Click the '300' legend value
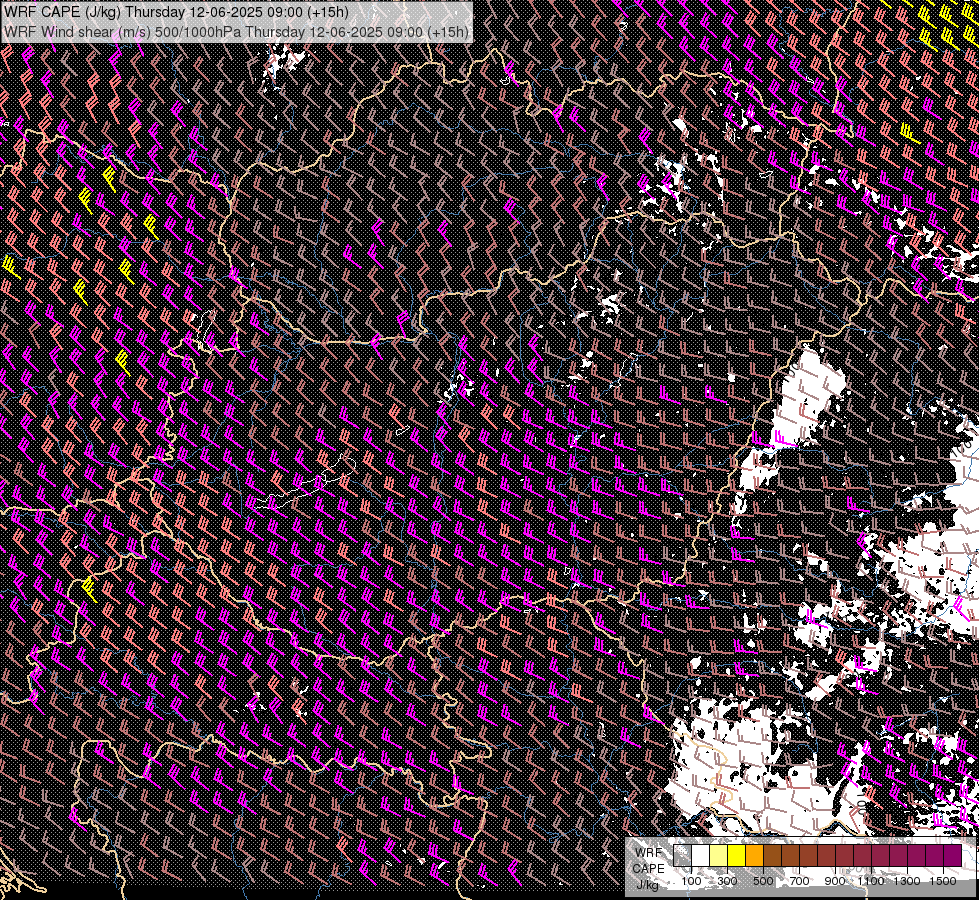 coord(727,881)
